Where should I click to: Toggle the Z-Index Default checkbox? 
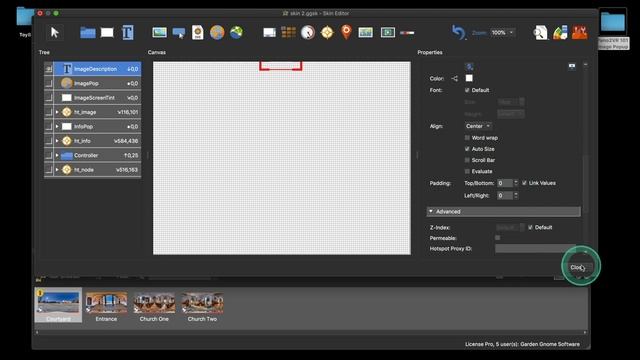pos(530,227)
